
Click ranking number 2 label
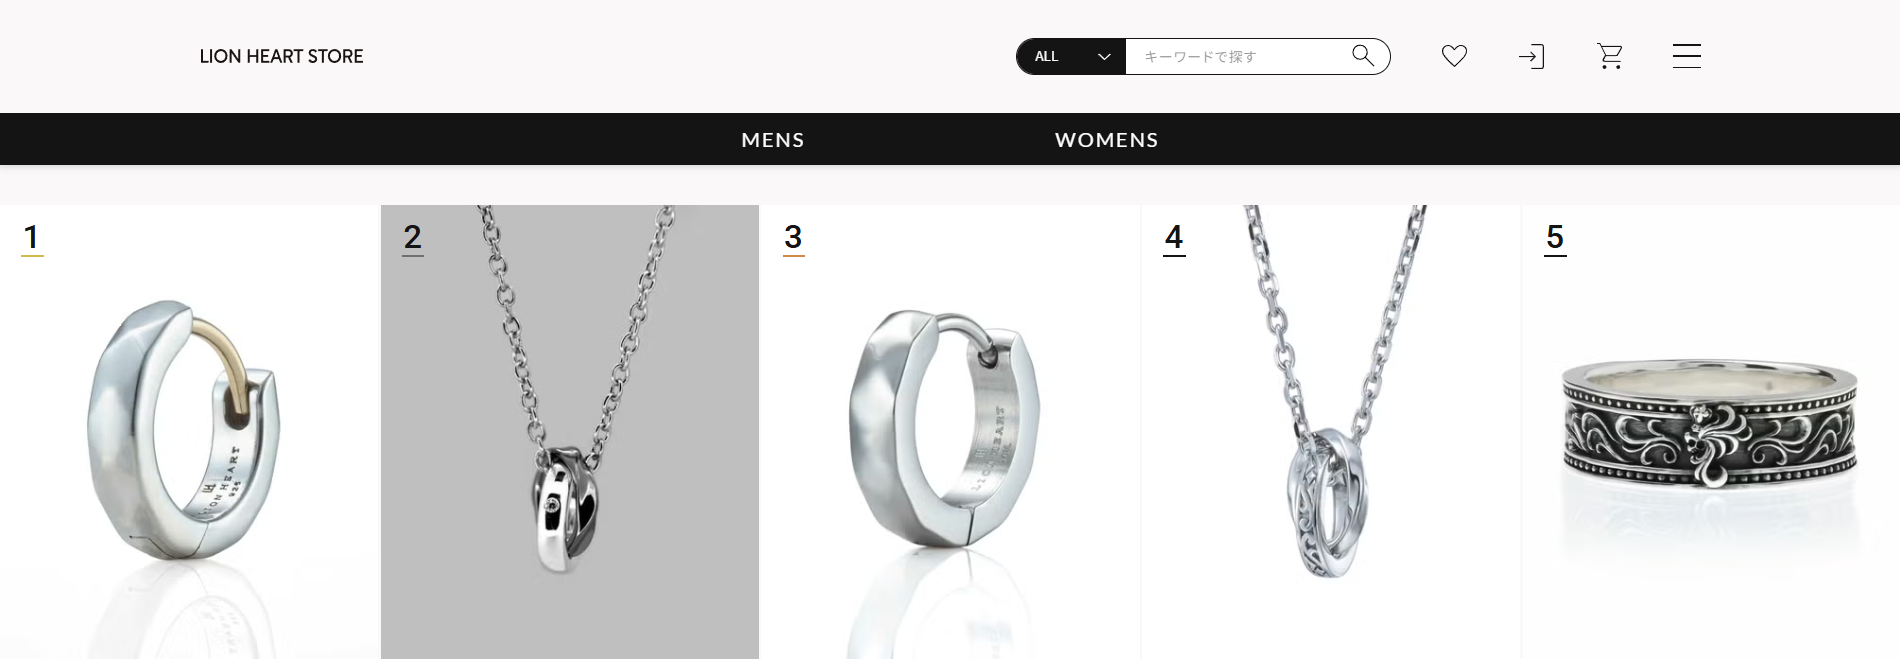pos(413,238)
